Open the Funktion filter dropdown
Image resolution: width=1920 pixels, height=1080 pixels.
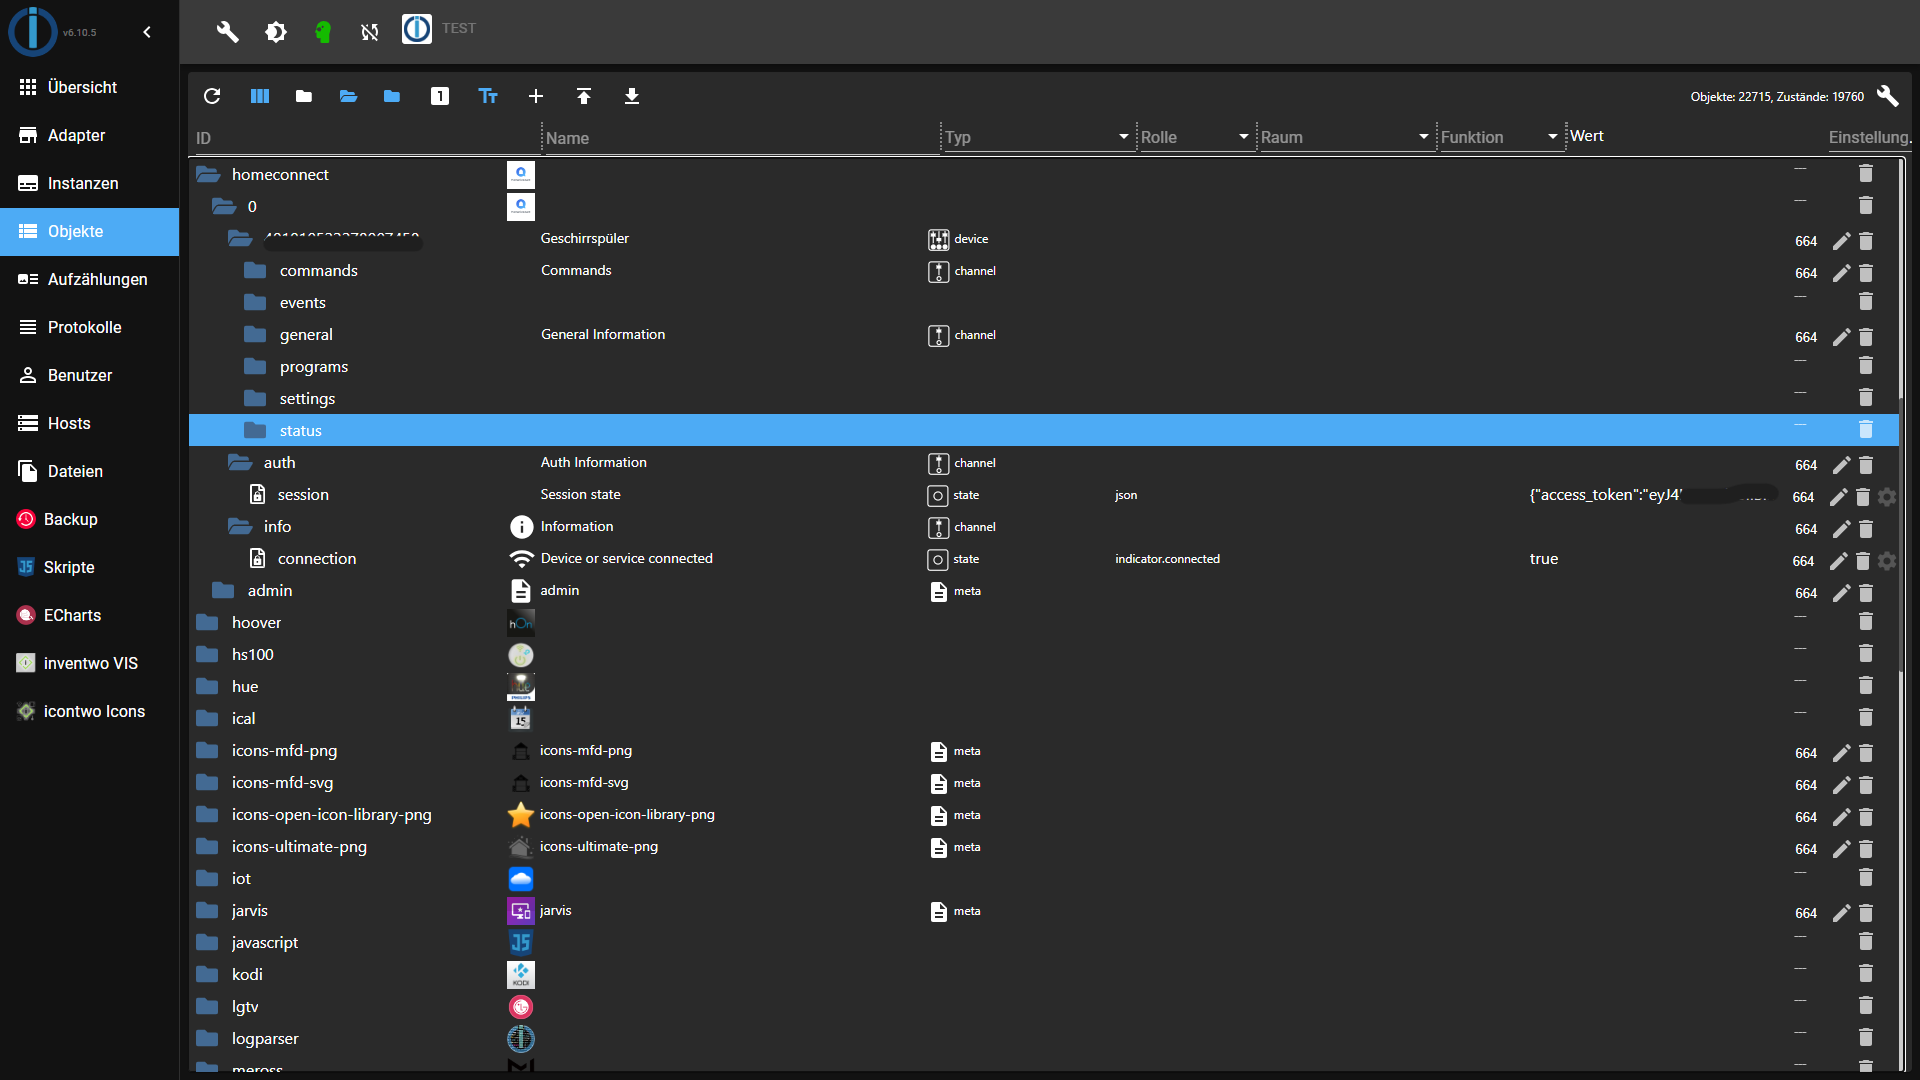pyautogui.click(x=1500, y=137)
